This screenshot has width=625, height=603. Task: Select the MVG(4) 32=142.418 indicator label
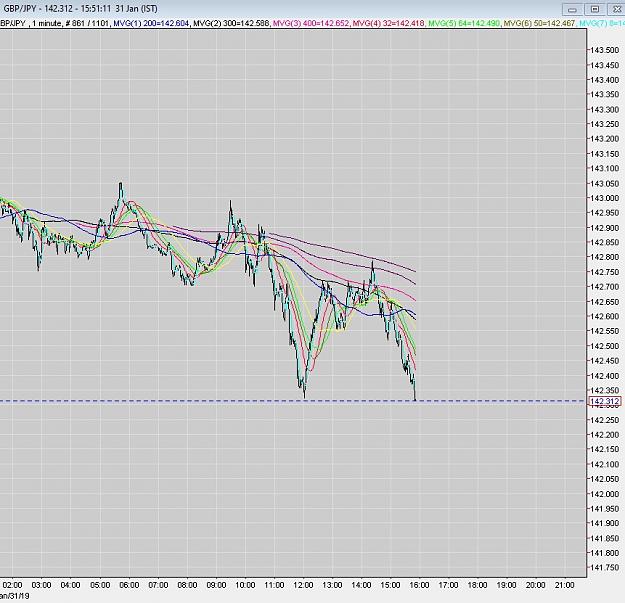(389, 24)
